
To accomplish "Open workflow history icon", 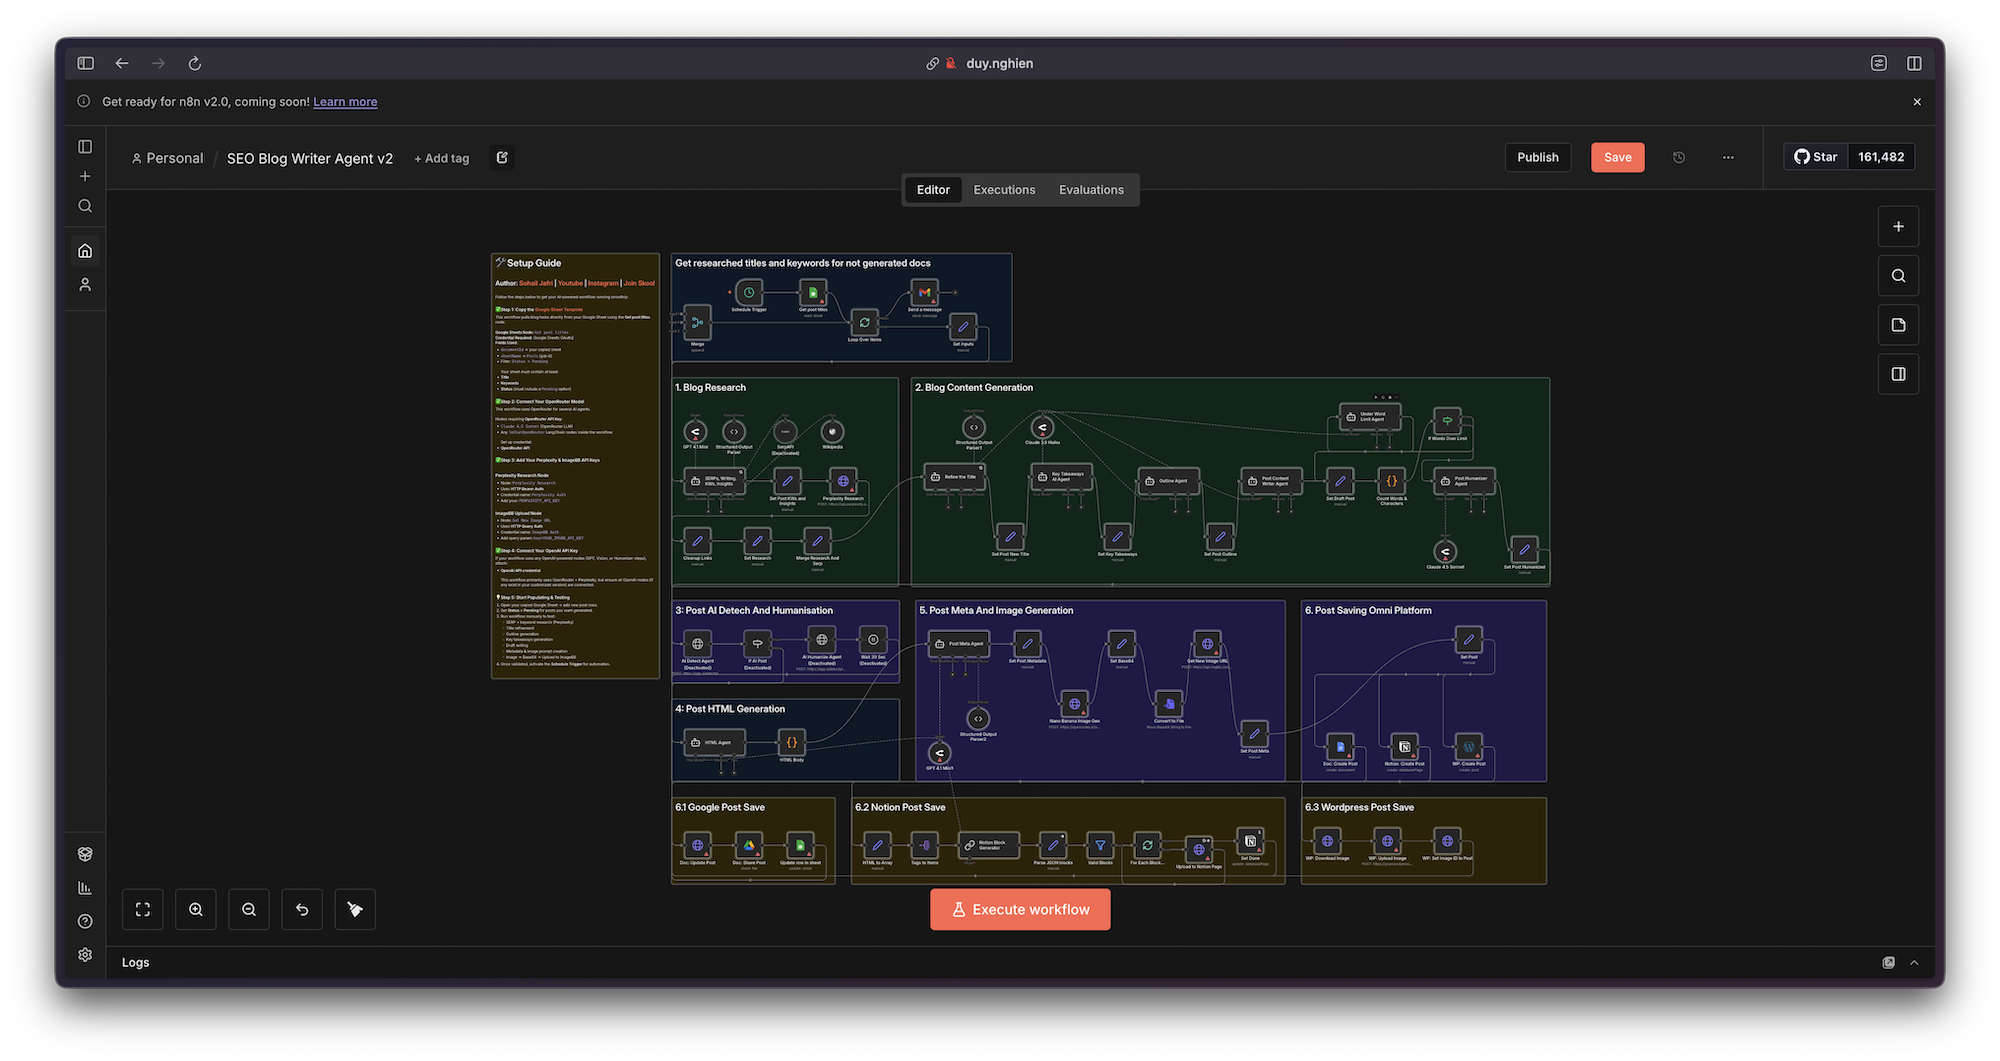I will 1679,157.
